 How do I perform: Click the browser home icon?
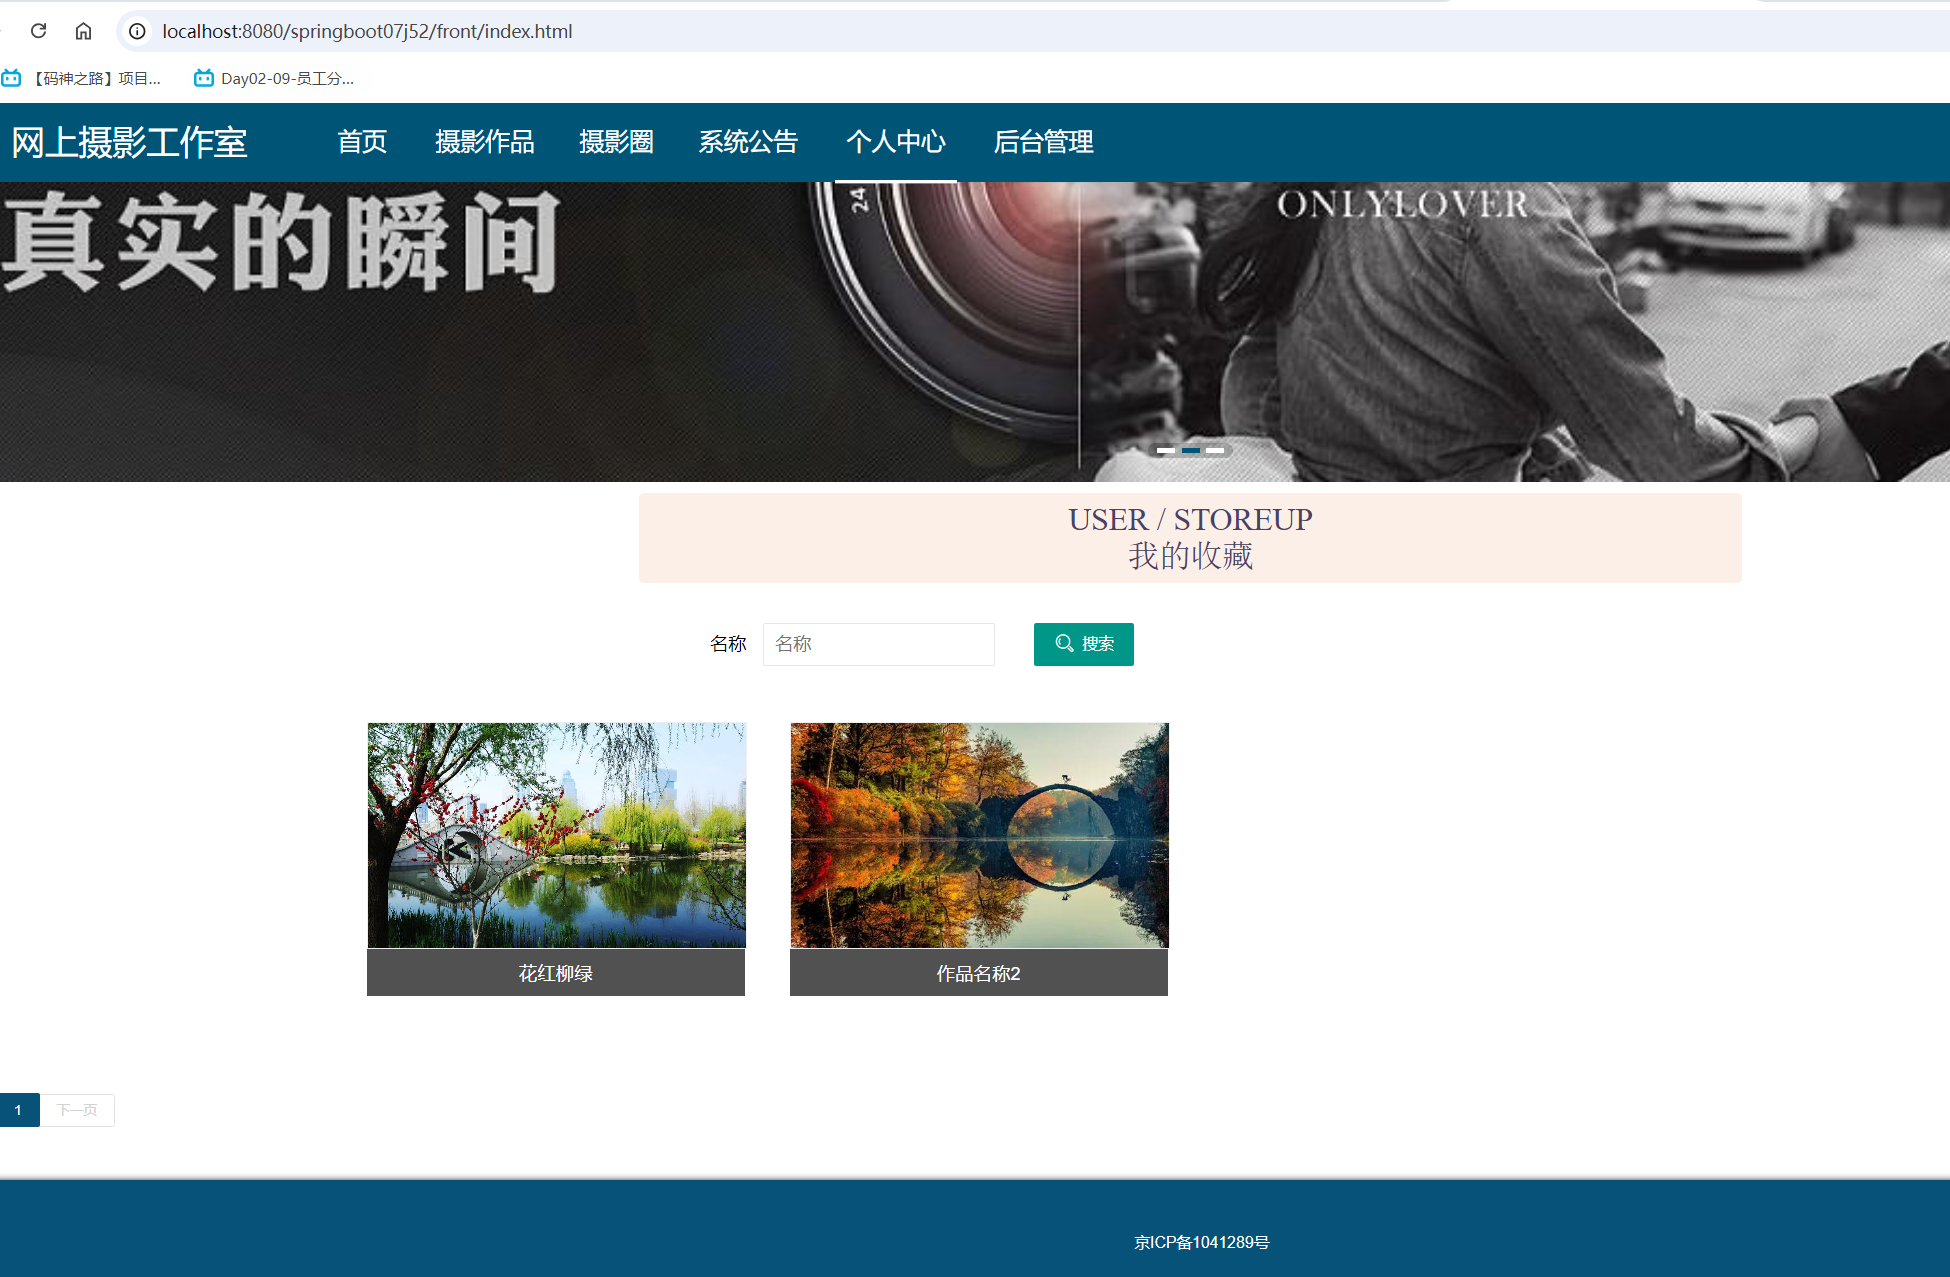coord(84,31)
